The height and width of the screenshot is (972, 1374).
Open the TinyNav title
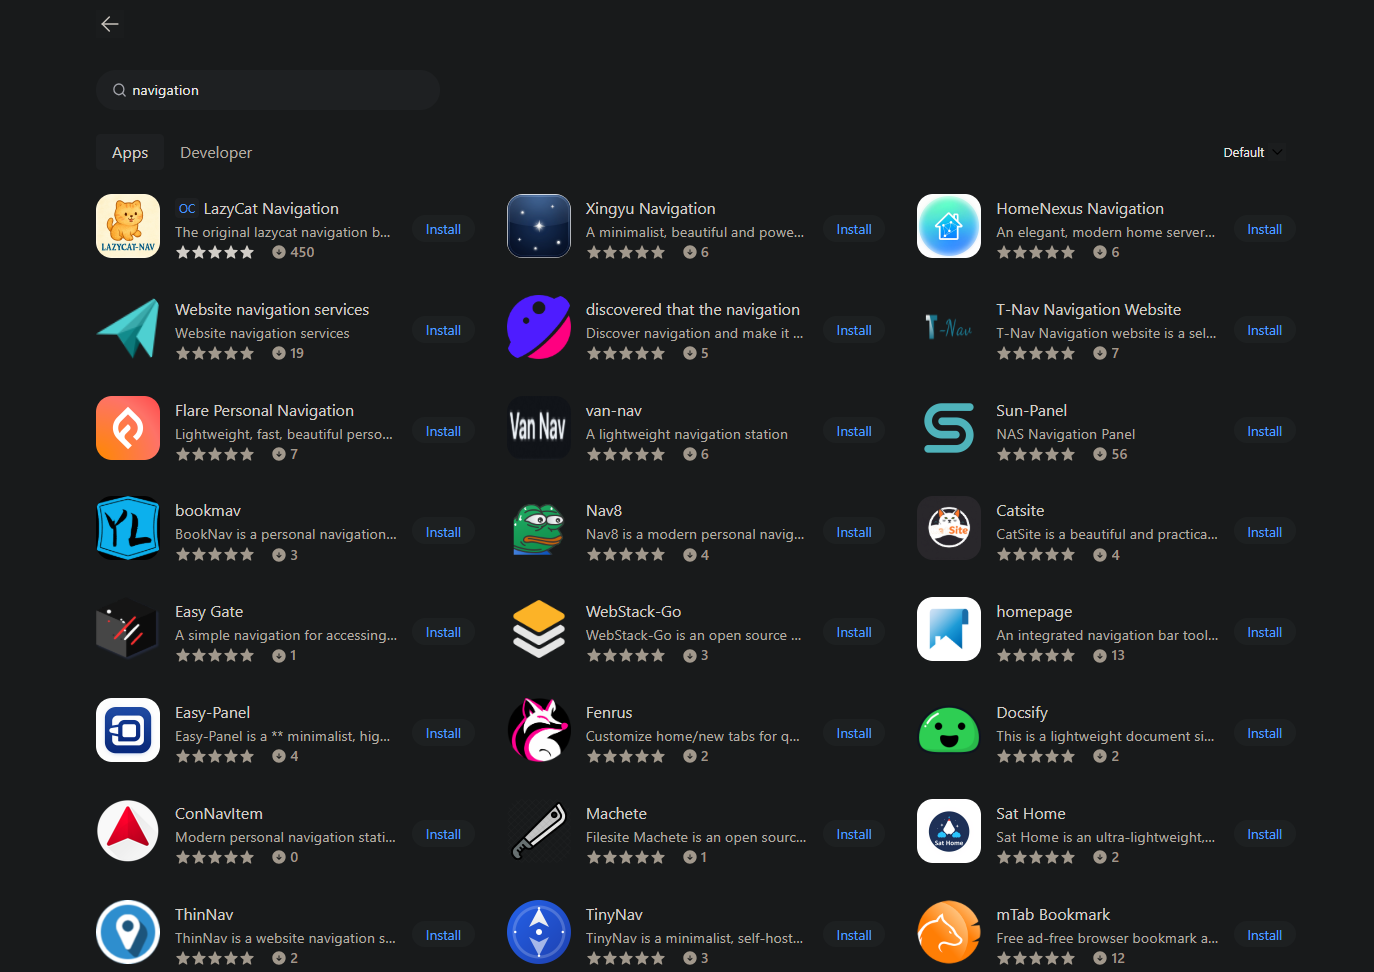614,914
